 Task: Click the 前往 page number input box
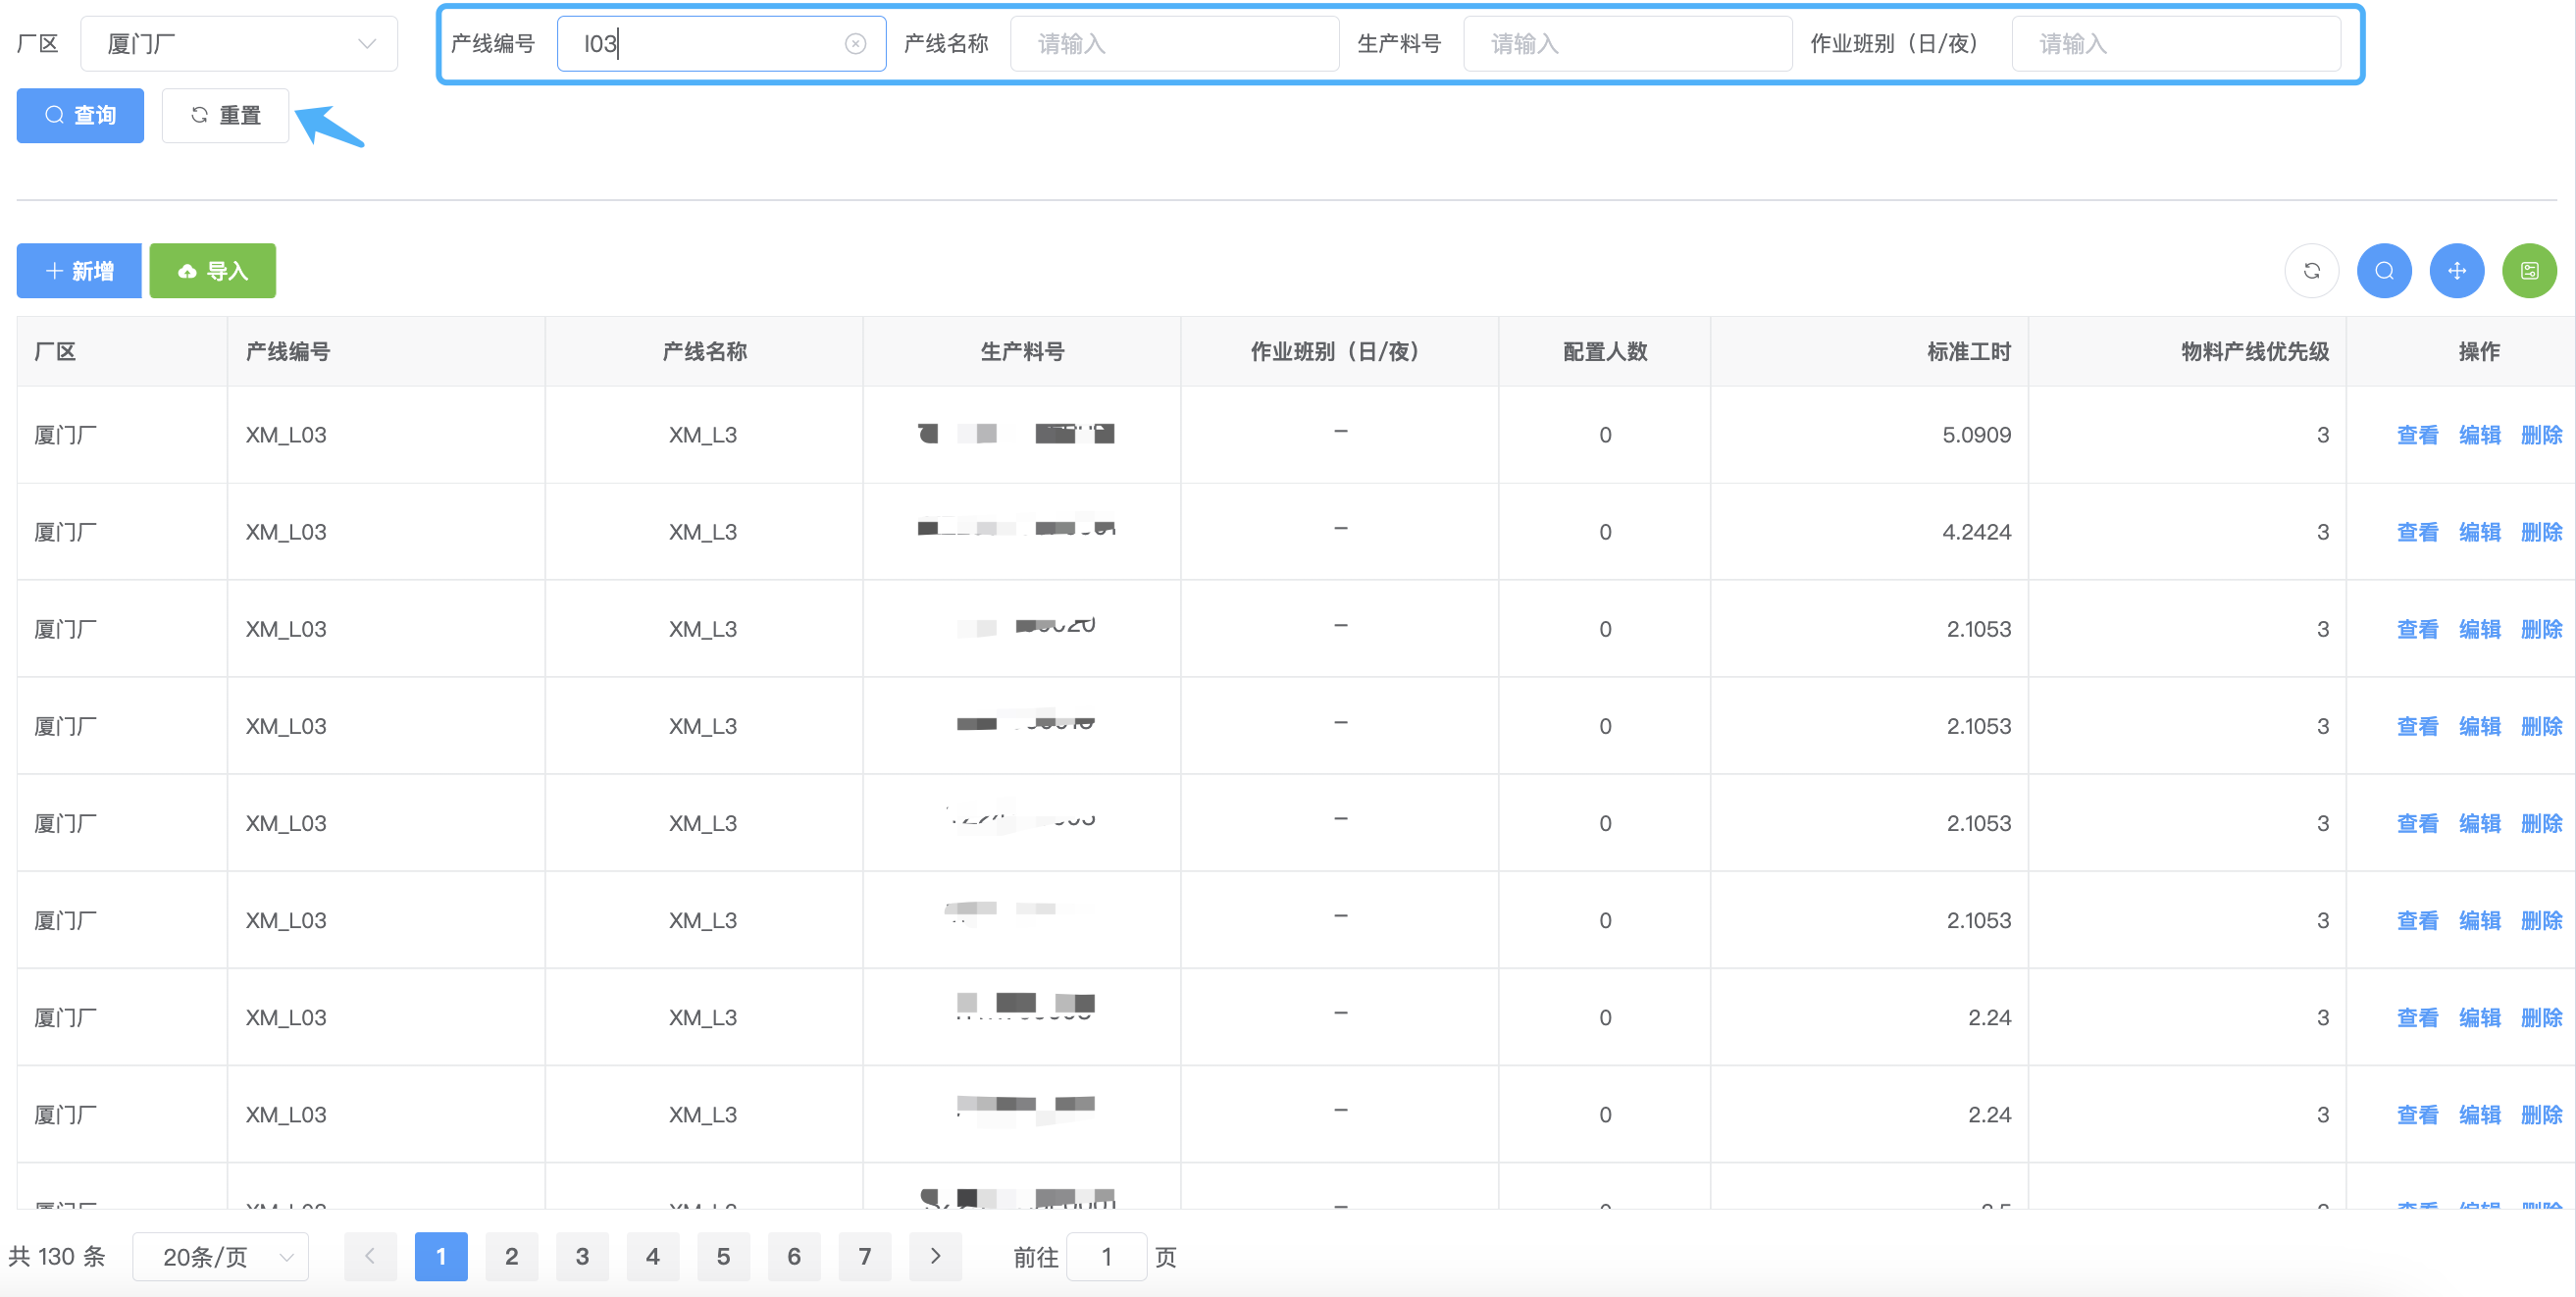1106,1256
